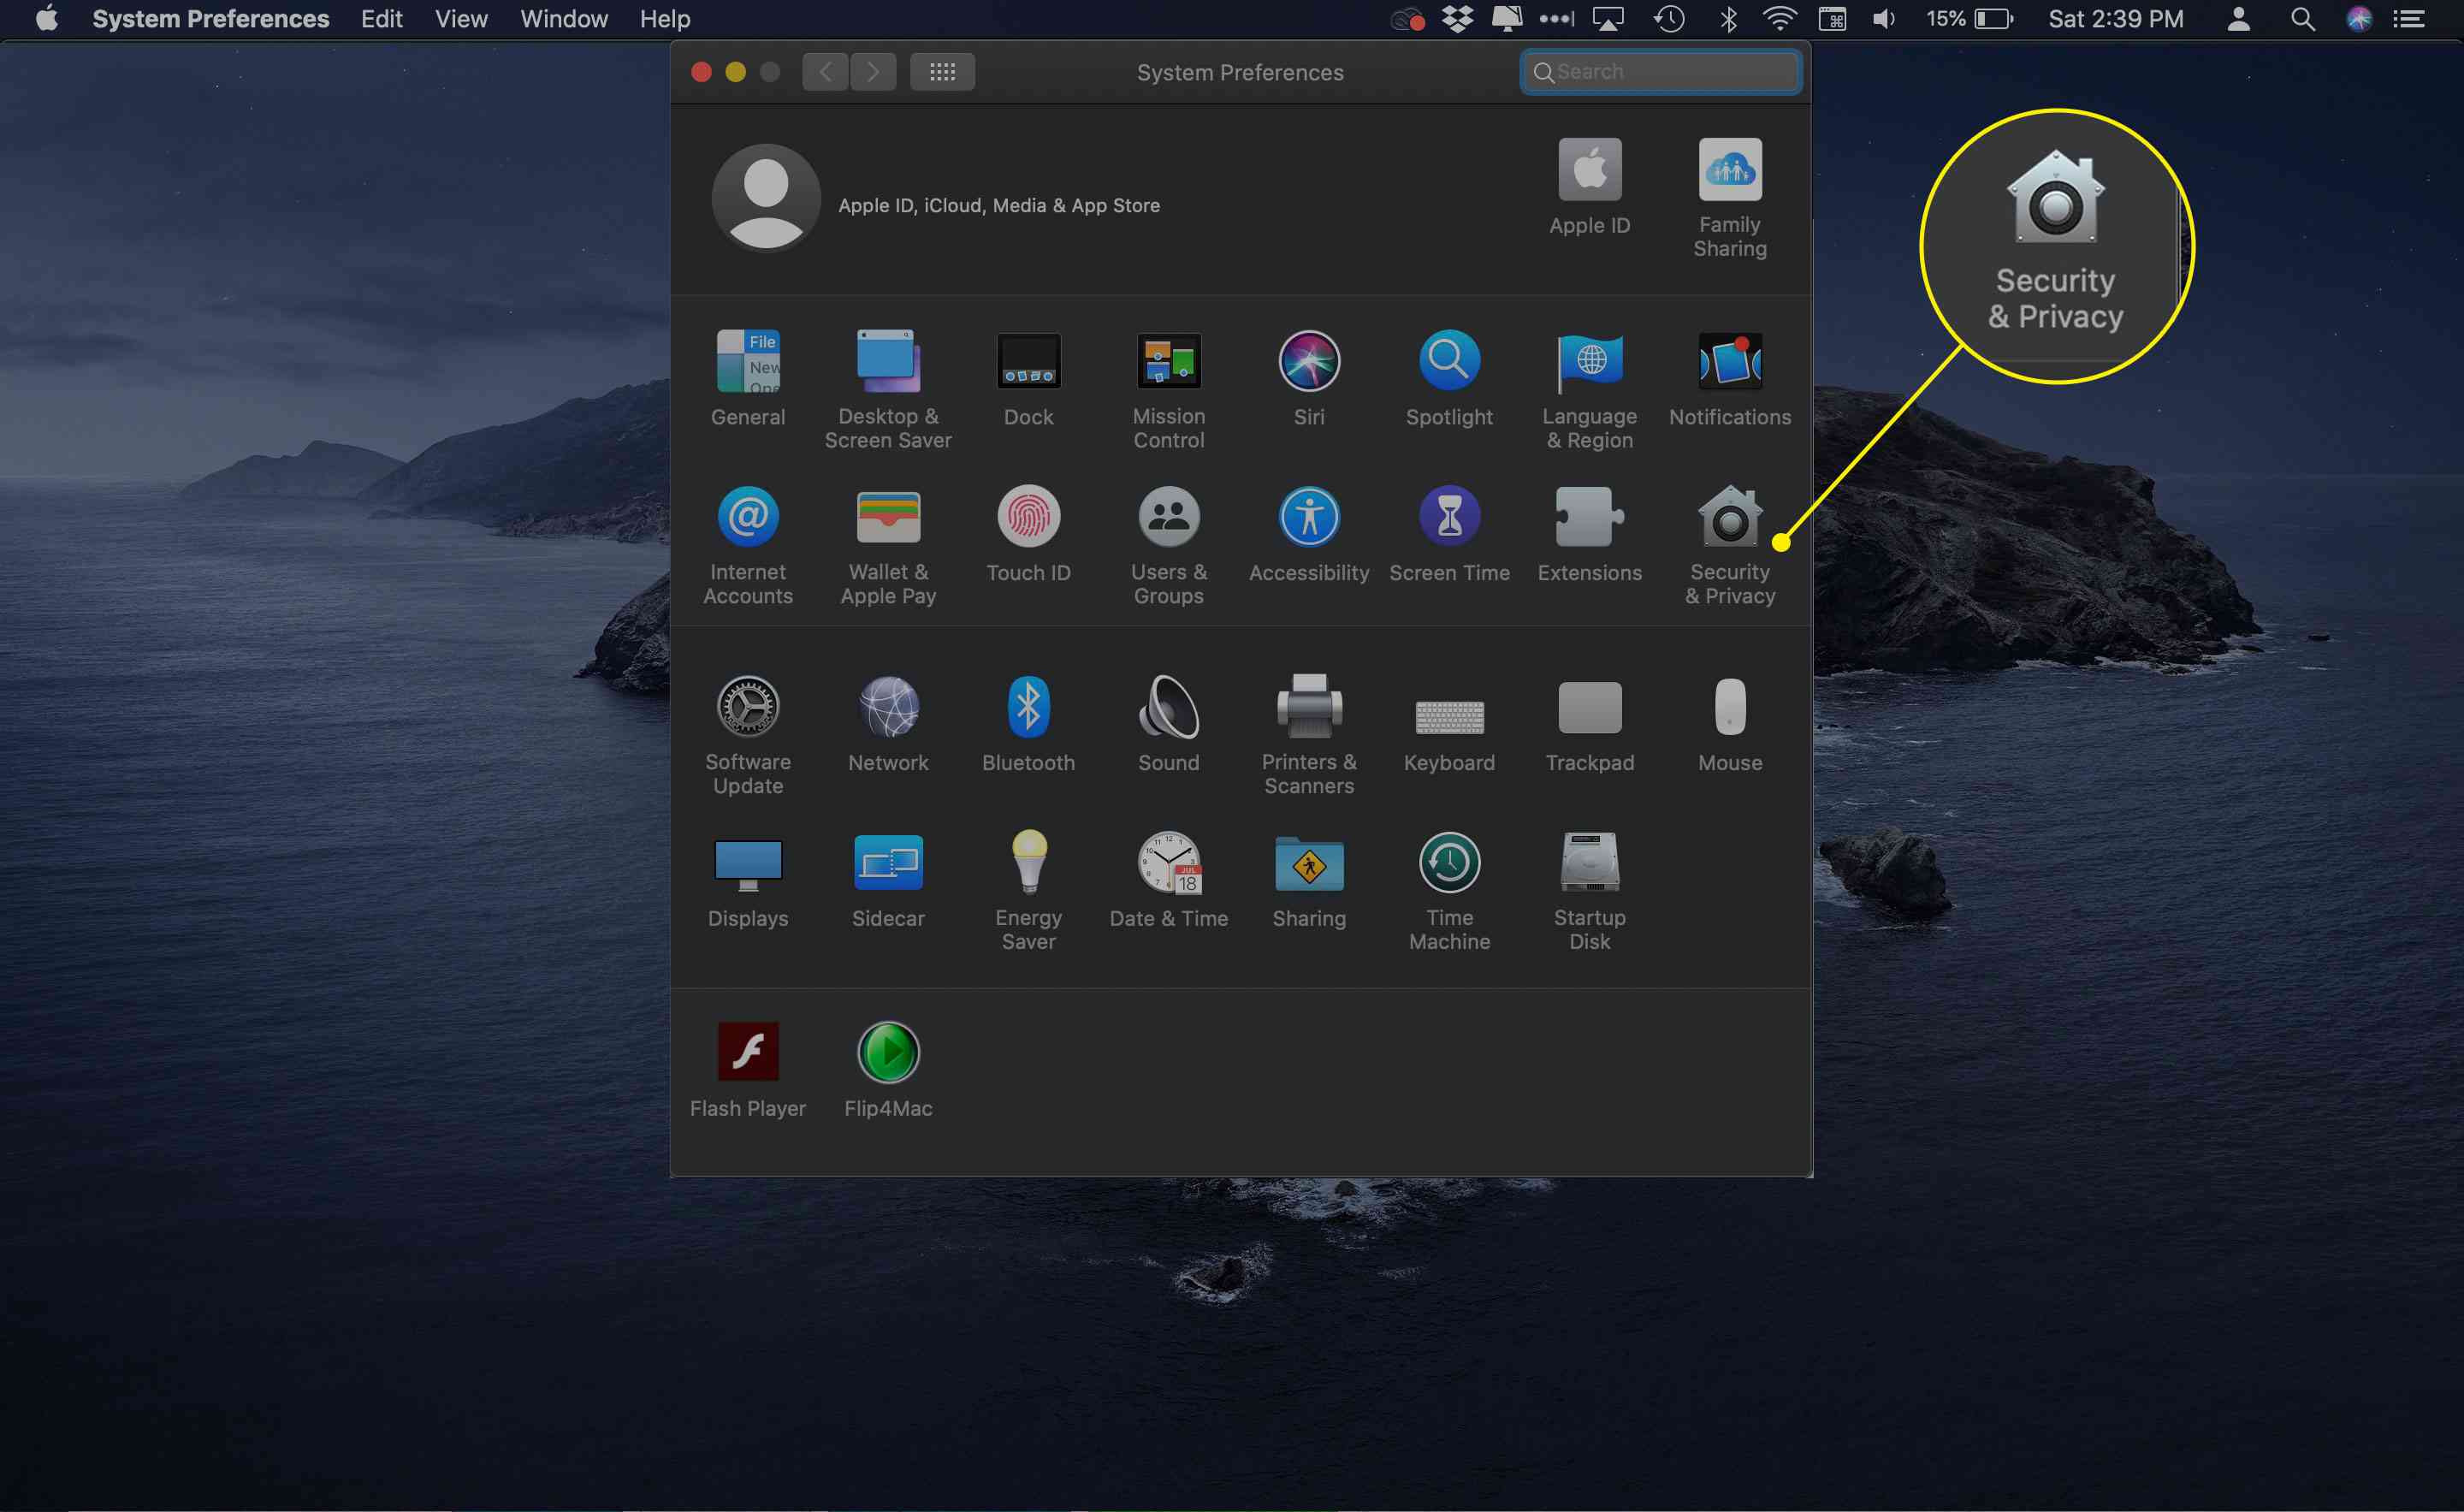
Task: Click the forward navigation arrow
Action: [x=873, y=70]
